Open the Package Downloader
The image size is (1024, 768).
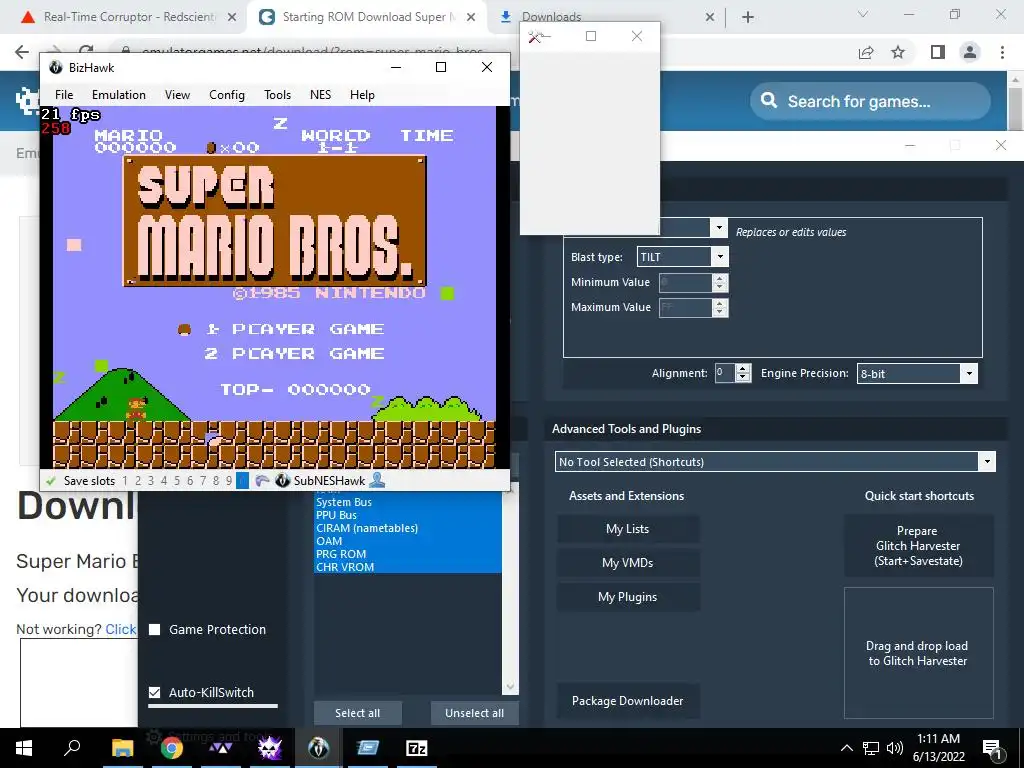[628, 701]
